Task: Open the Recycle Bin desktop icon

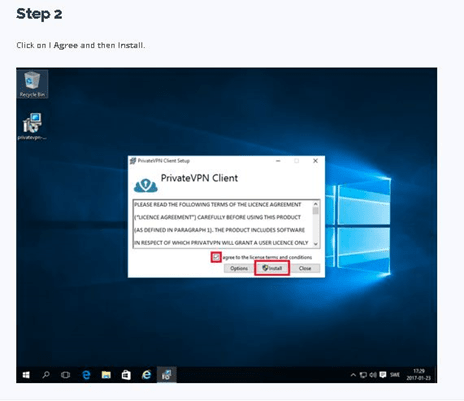Action: pos(32,84)
